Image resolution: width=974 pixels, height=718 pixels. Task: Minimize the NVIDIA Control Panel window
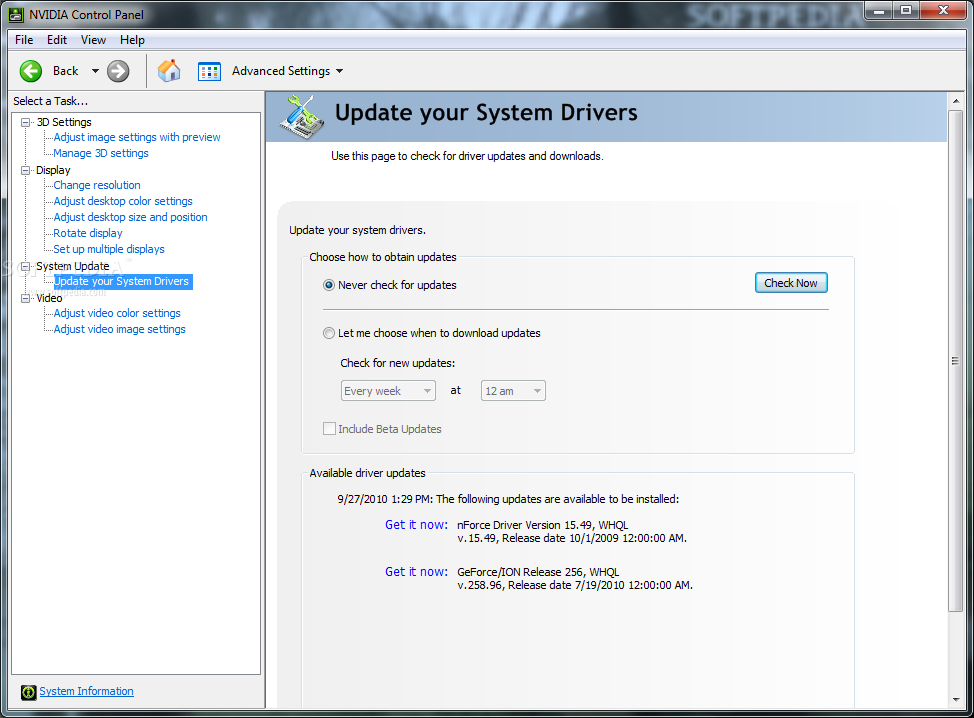click(x=879, y=11)
